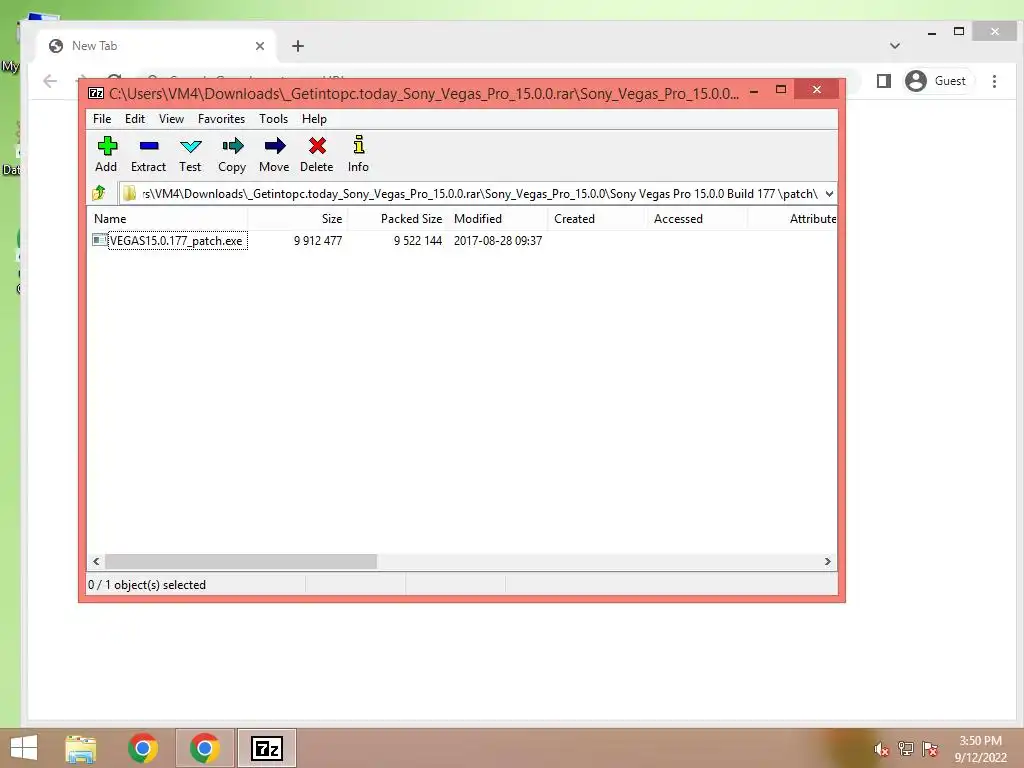Open Info for the archive
The height and width of the screenshot is (768, 1024).
tap(358, 155)
